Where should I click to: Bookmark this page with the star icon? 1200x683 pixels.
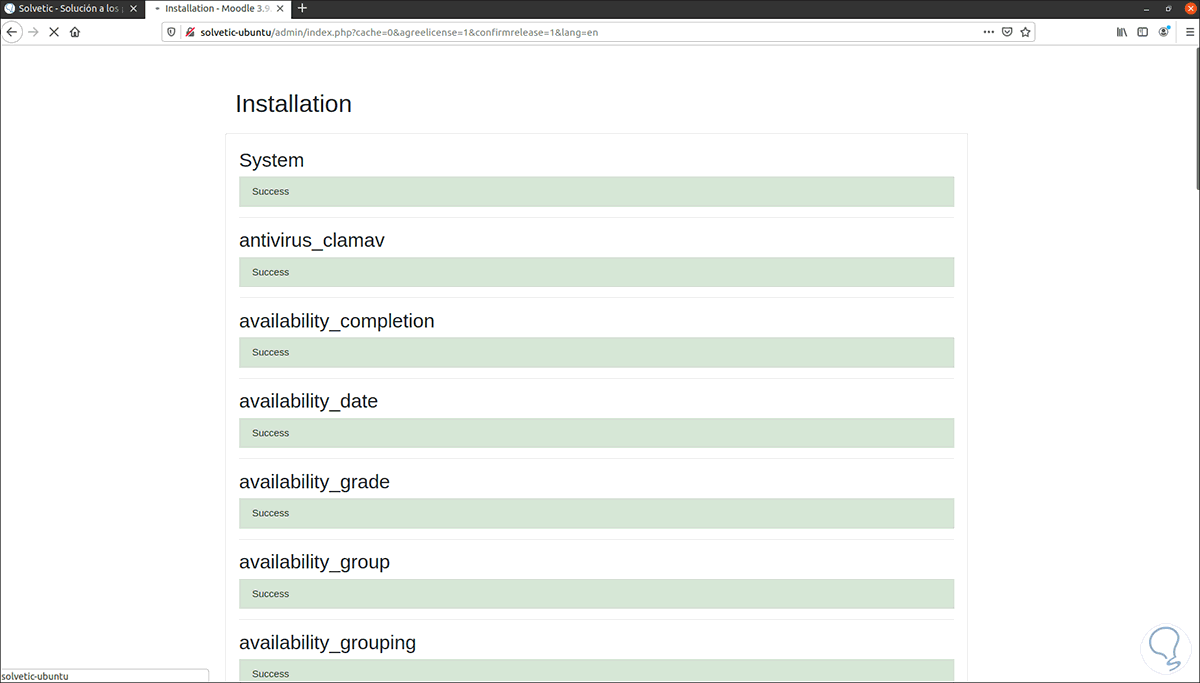[x=1025, y=31]
